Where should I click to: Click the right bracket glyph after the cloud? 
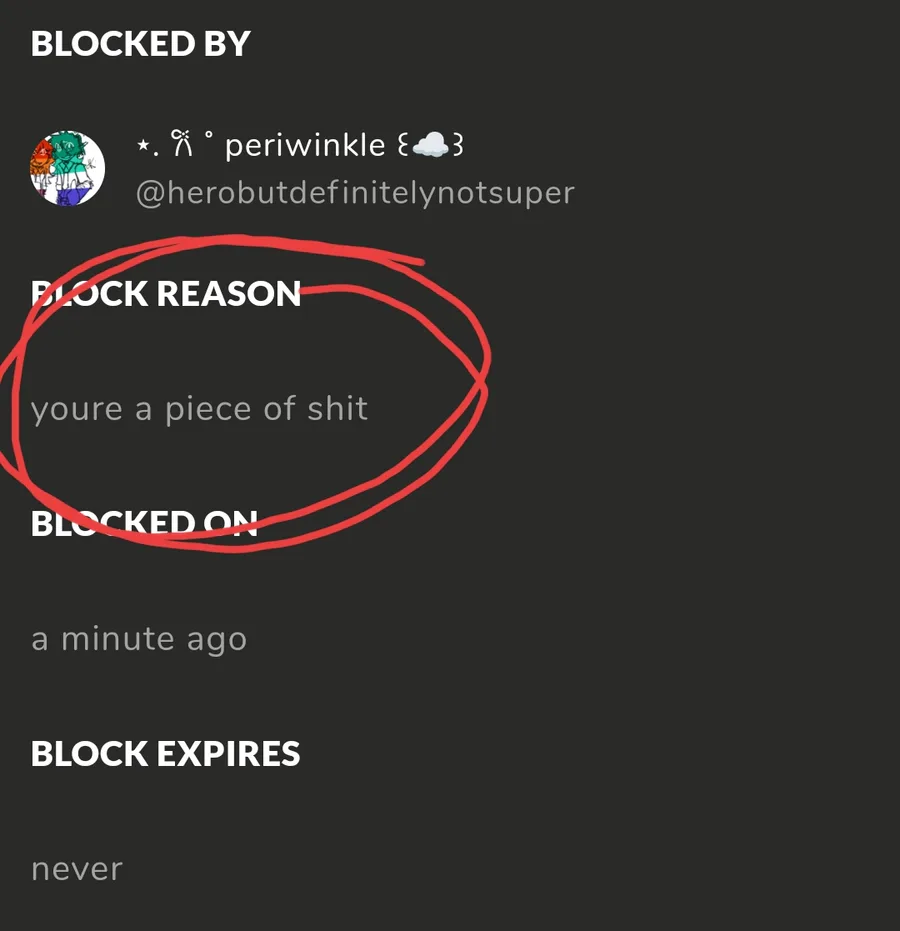coord(457,145)
